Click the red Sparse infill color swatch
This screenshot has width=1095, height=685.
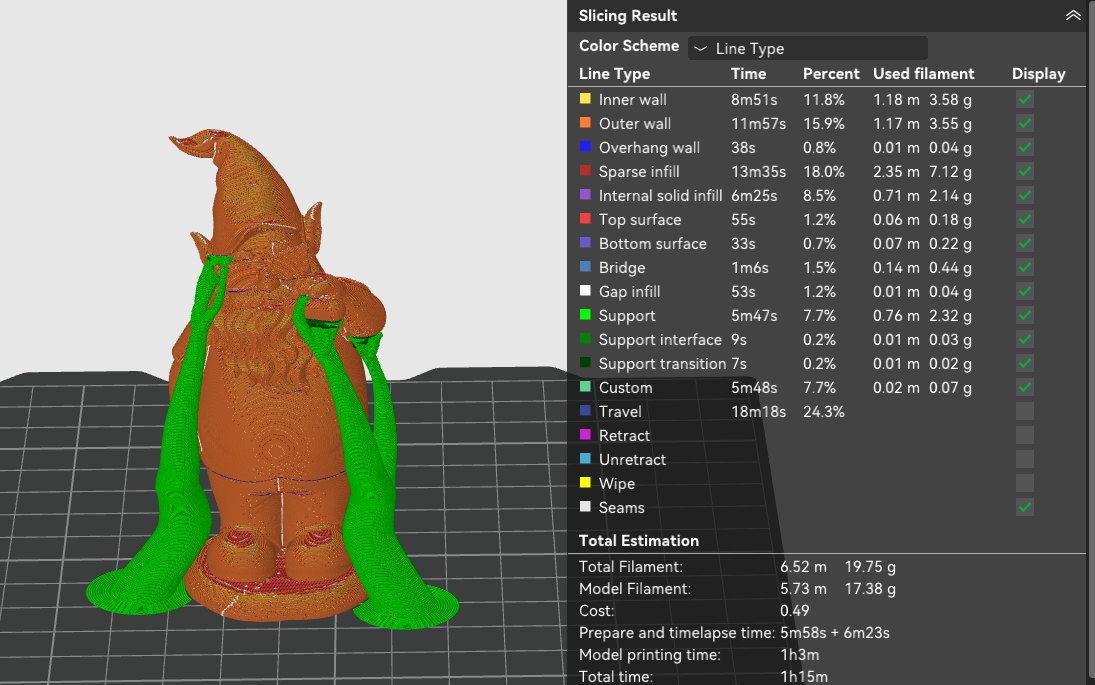point(584,171)
